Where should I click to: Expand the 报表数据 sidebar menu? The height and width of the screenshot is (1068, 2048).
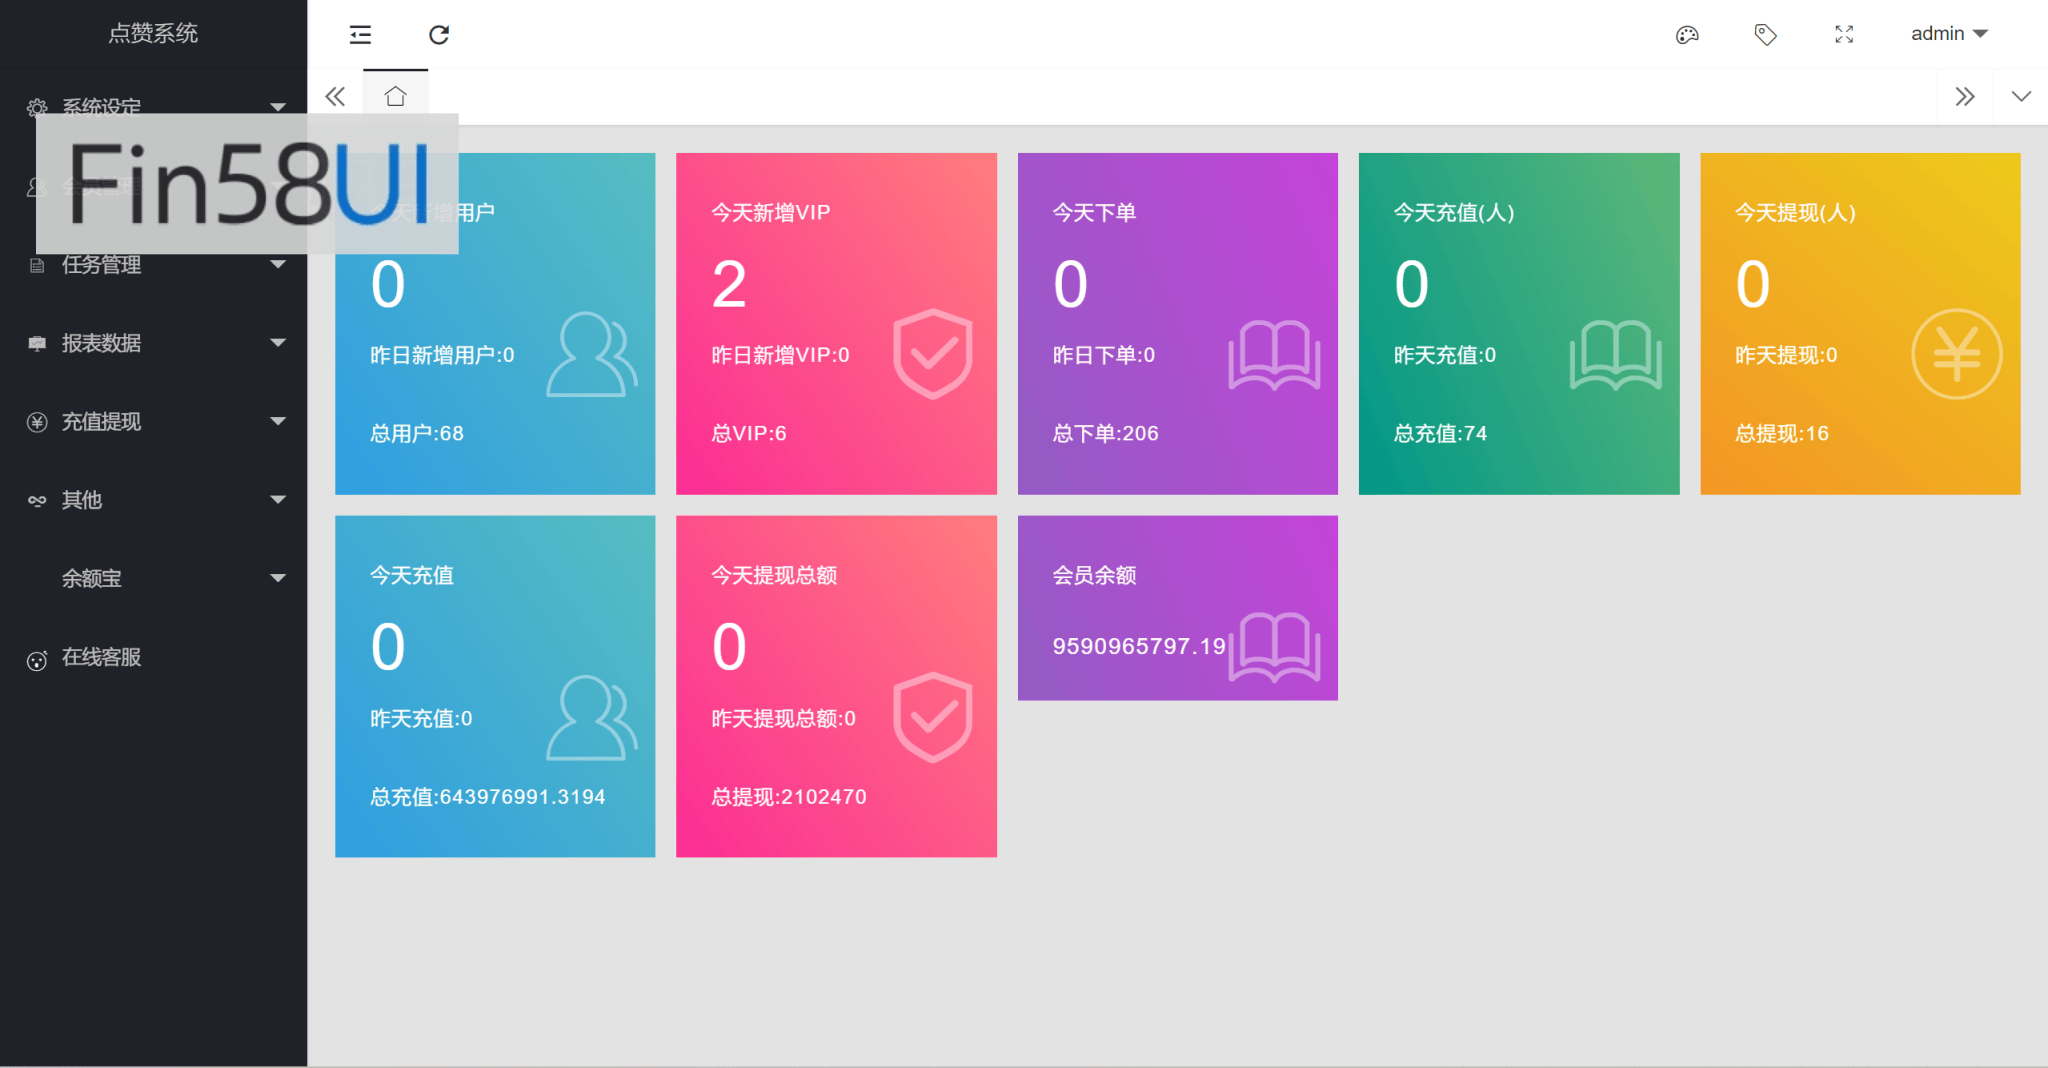(x=155, y=343)
